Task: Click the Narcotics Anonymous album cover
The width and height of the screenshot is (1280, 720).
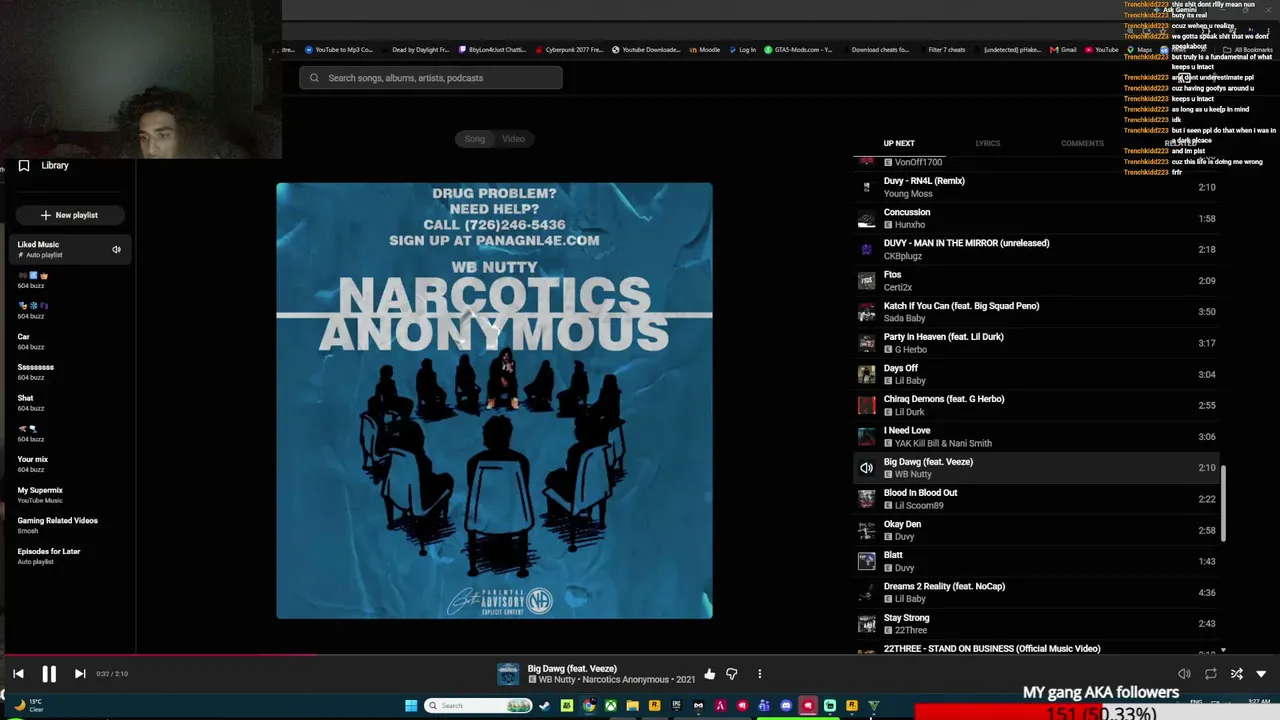Action: point(495,401)
